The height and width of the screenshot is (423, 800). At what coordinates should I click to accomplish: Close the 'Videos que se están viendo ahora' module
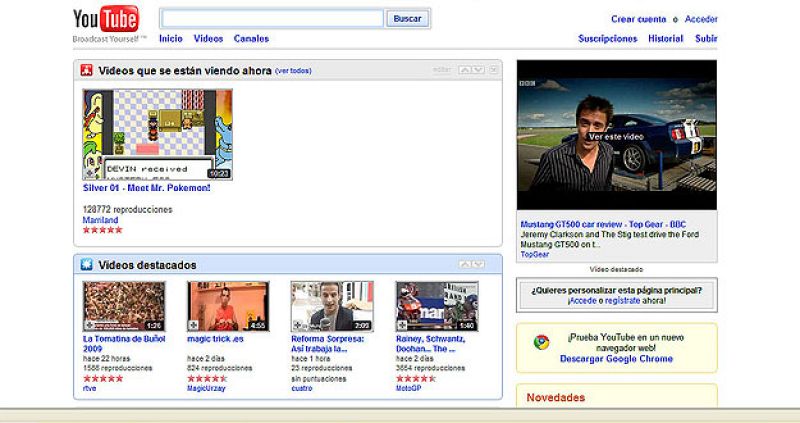493,70
